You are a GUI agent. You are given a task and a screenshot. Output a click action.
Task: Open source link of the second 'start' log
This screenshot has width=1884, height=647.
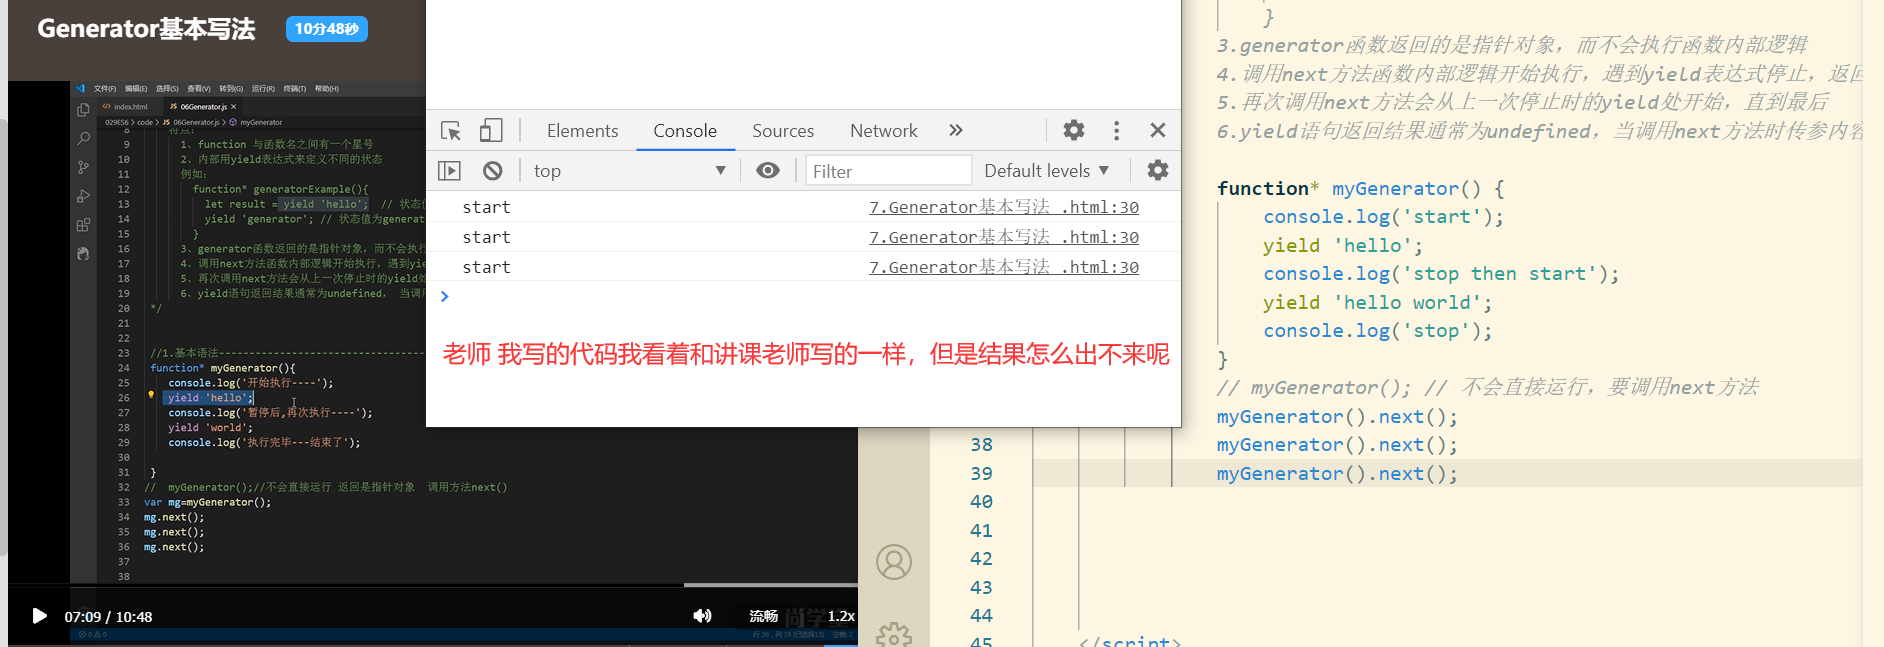click(1003, 237)
